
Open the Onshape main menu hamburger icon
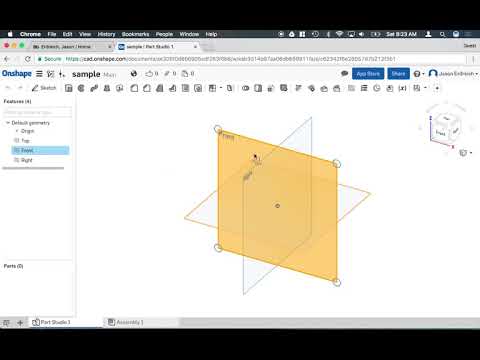39,74
